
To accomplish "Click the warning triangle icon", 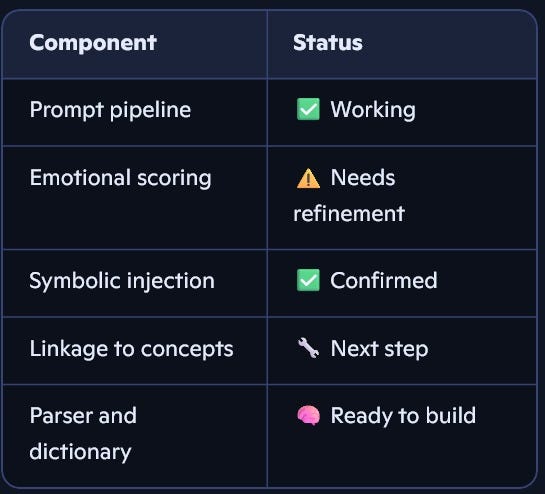I will tap(308, 178).
